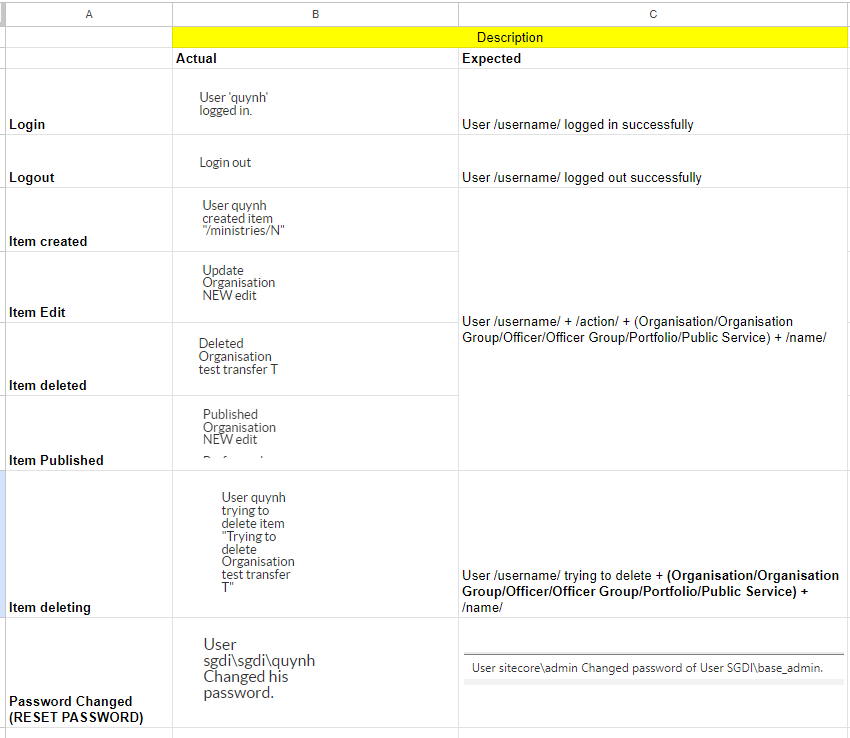
Task: Select the Item Published label cell
Action: coord(89,433)
